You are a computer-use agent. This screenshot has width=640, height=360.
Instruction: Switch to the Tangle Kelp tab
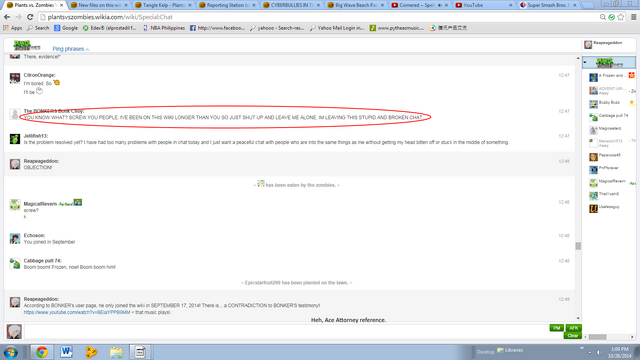pos(163,5)
